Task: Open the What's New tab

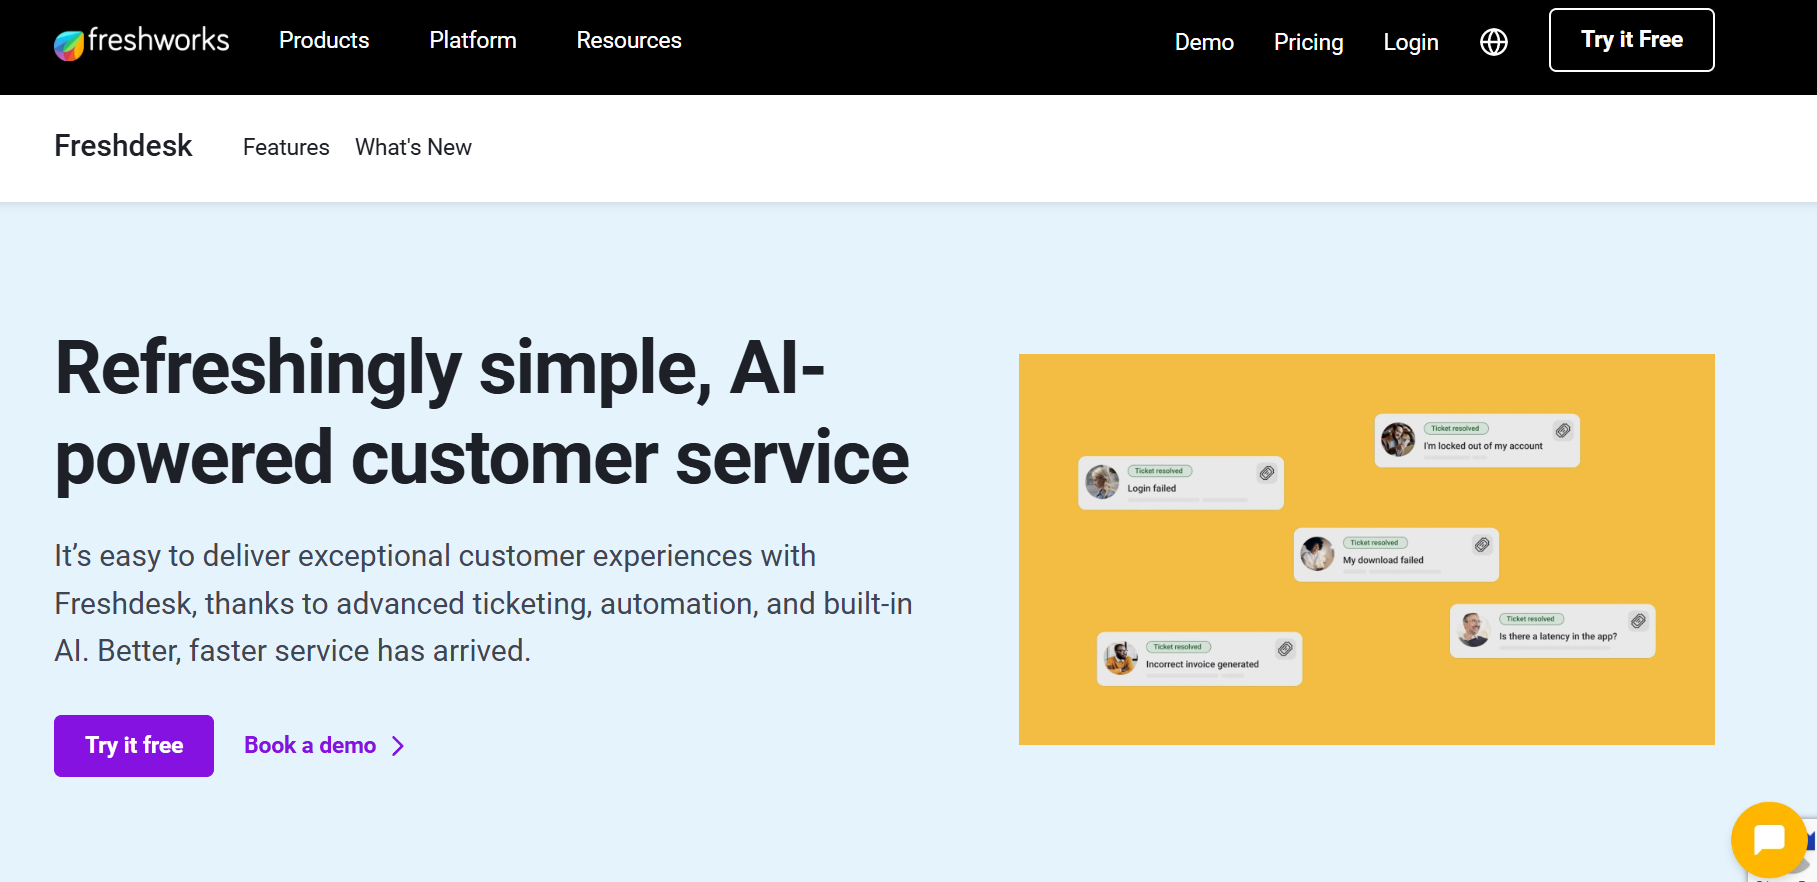Action: coord(413,147)
